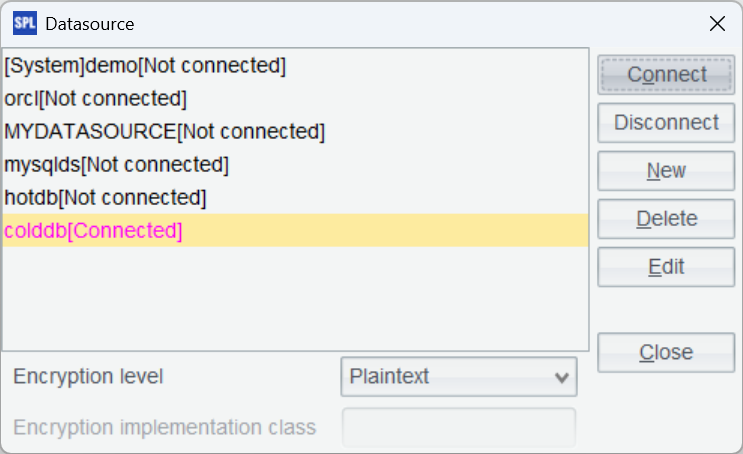Pick the mysqlds datasource entry
This screenshot has width=743, height=454.
click(x=116, y=164)
